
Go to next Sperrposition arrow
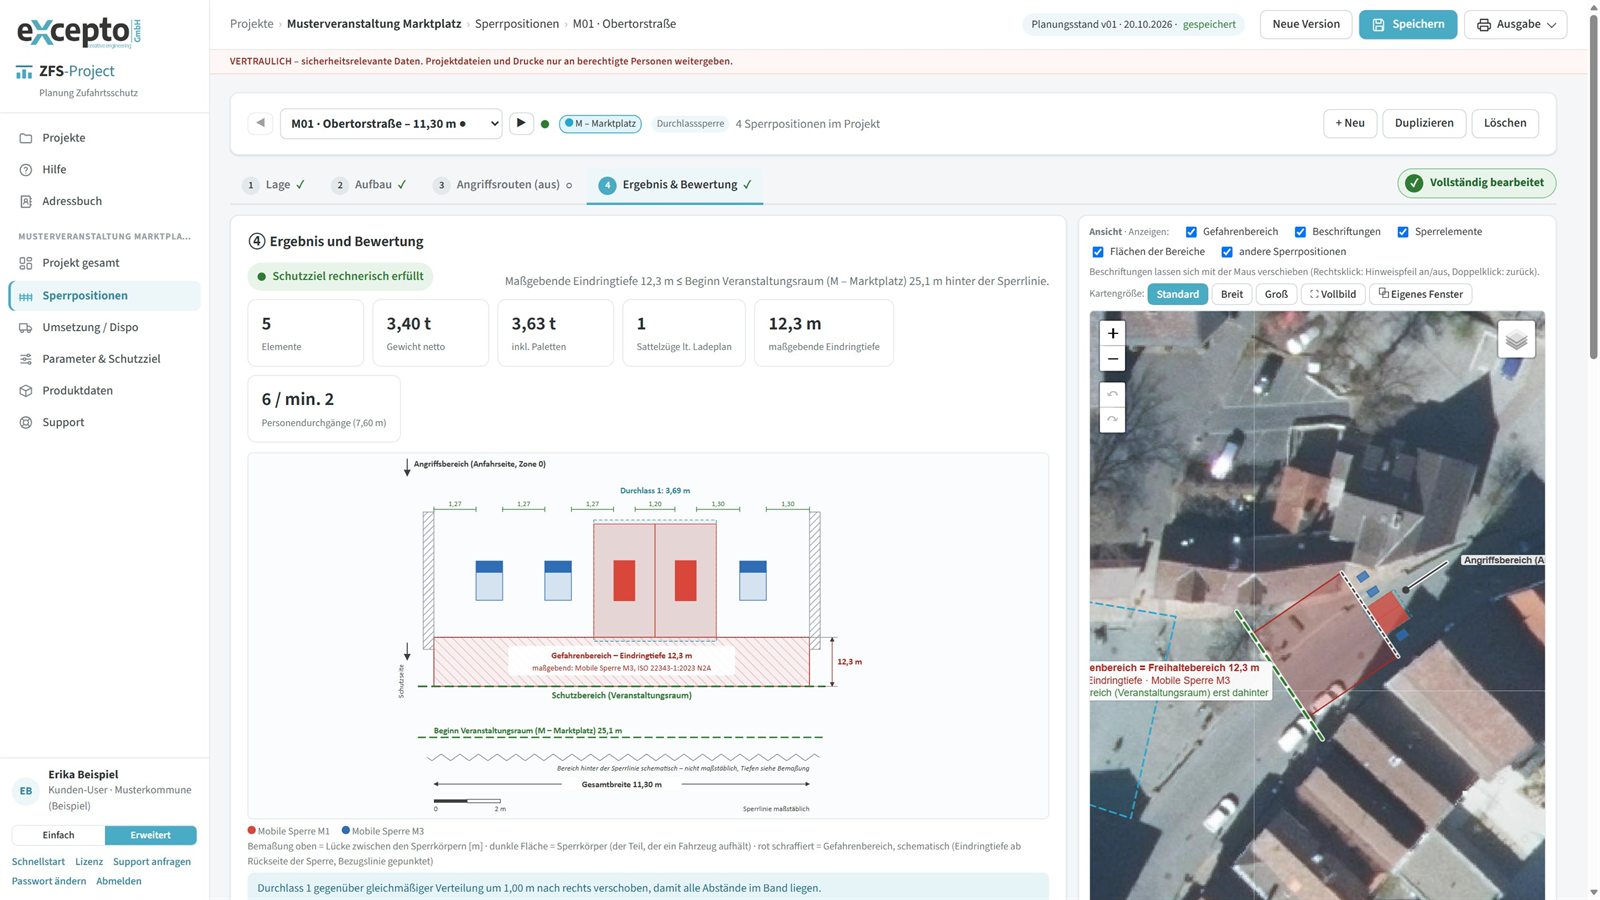[521, 123]
